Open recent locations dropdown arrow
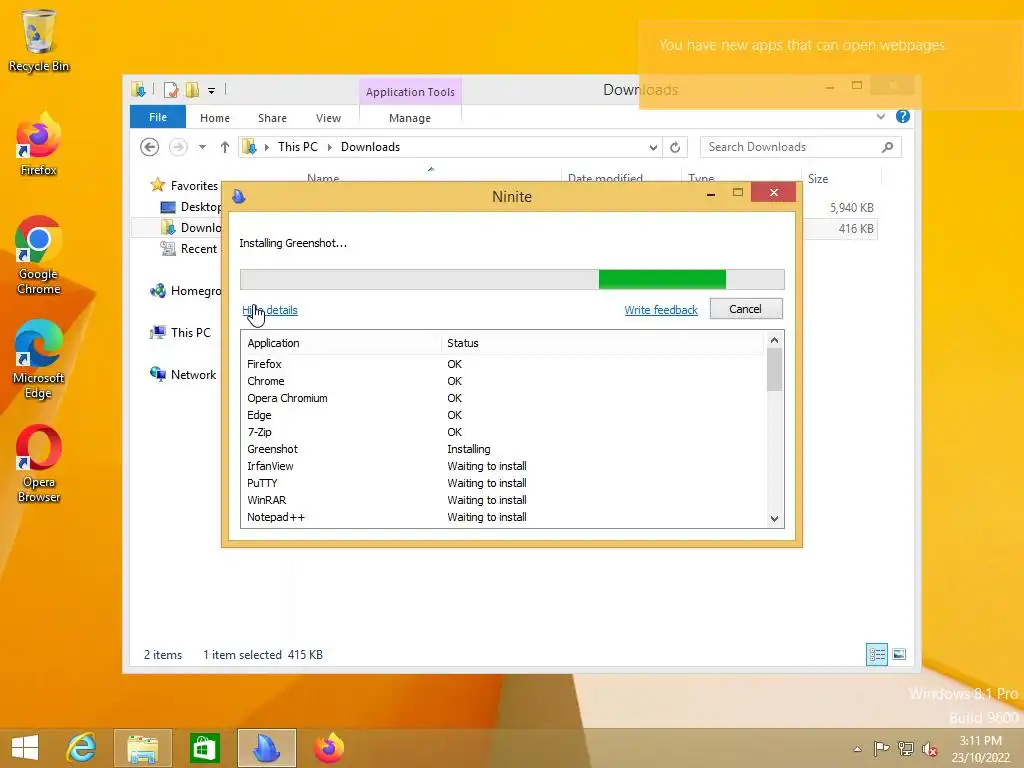The image size is (1024, 768). coord(202,147)
